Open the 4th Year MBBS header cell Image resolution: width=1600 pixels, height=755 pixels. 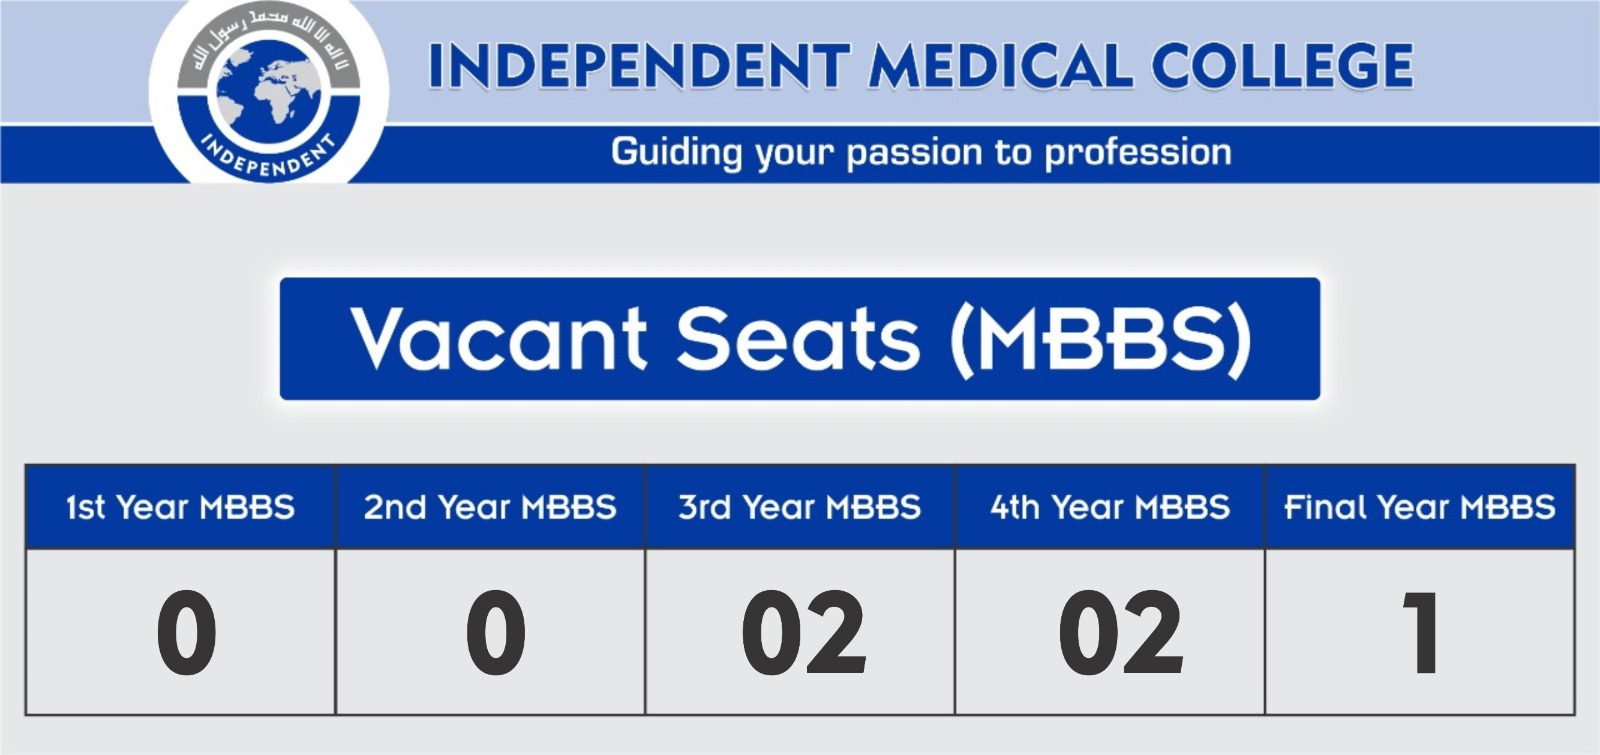click(x=1110, y=507)
